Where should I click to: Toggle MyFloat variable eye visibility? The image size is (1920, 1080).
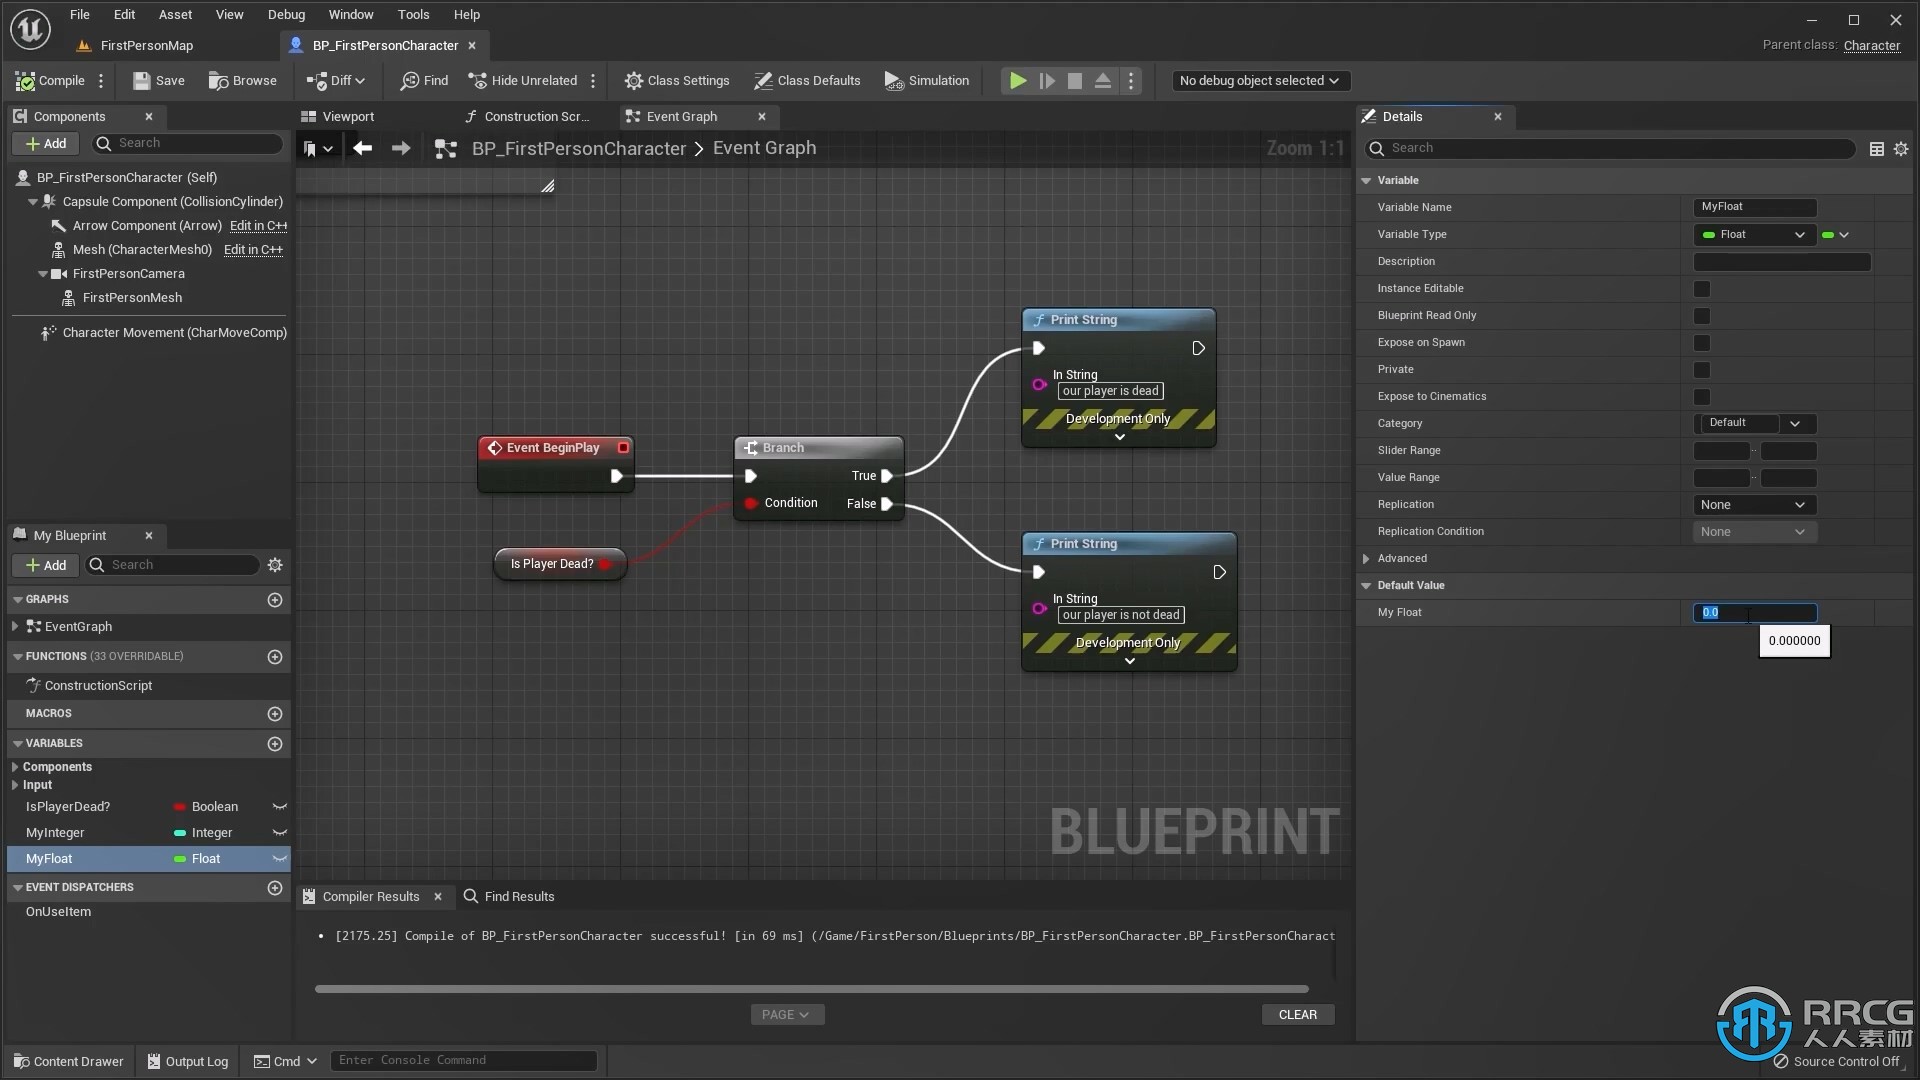coord(280,859)
